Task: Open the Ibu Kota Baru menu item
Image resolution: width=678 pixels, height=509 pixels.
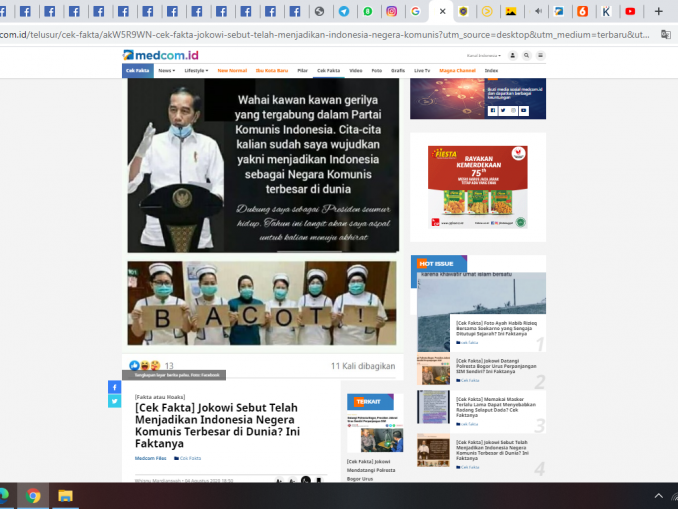Action: (x=272, y=70)
